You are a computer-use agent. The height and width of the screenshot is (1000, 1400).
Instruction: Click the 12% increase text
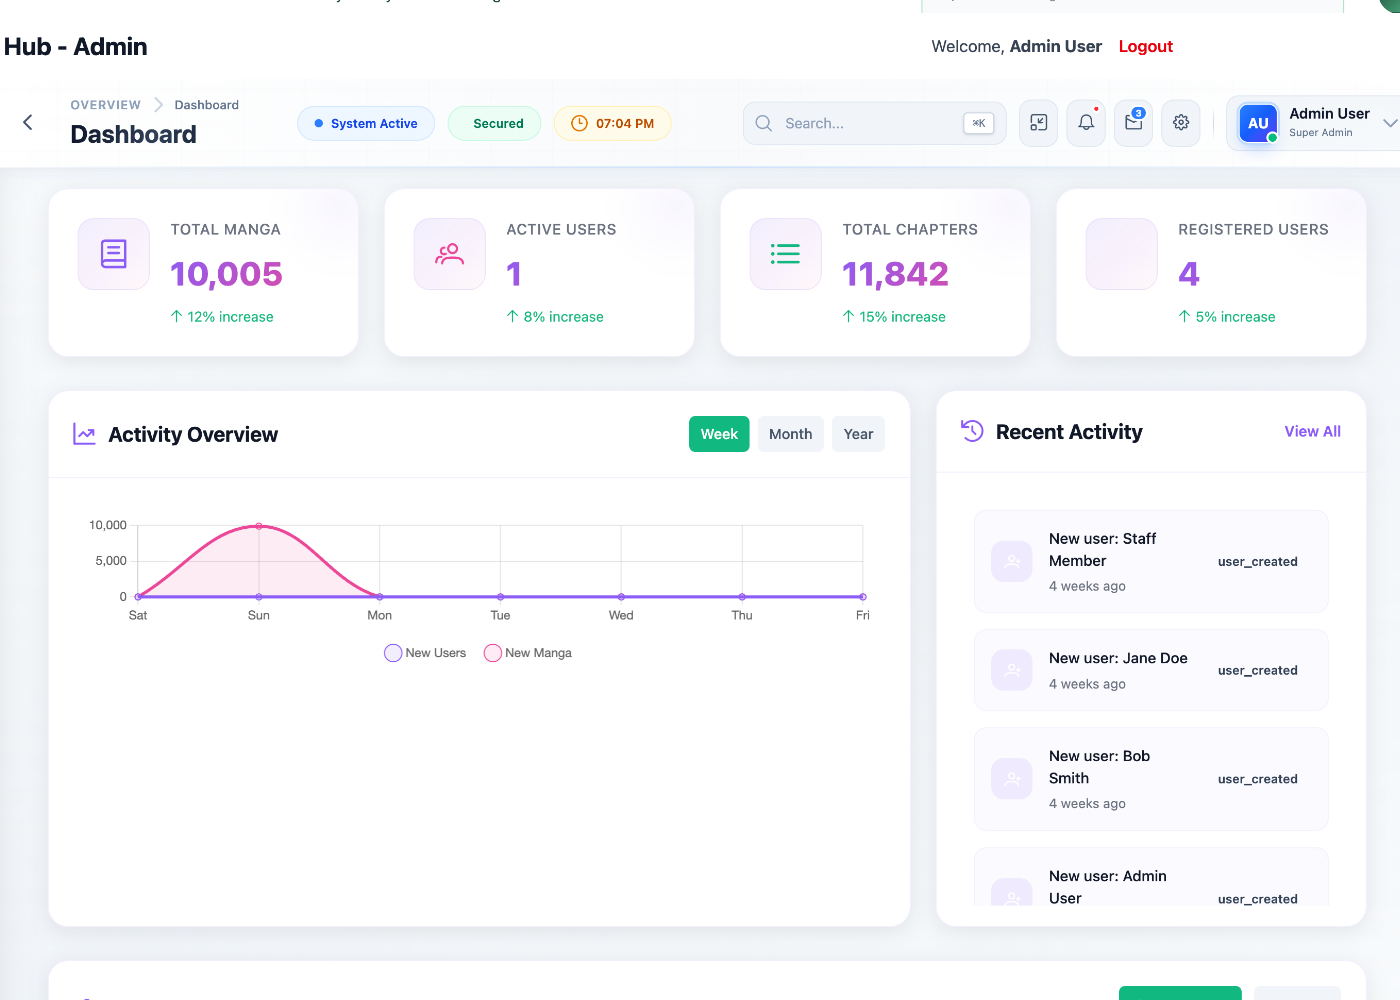[x=231, y=317]
